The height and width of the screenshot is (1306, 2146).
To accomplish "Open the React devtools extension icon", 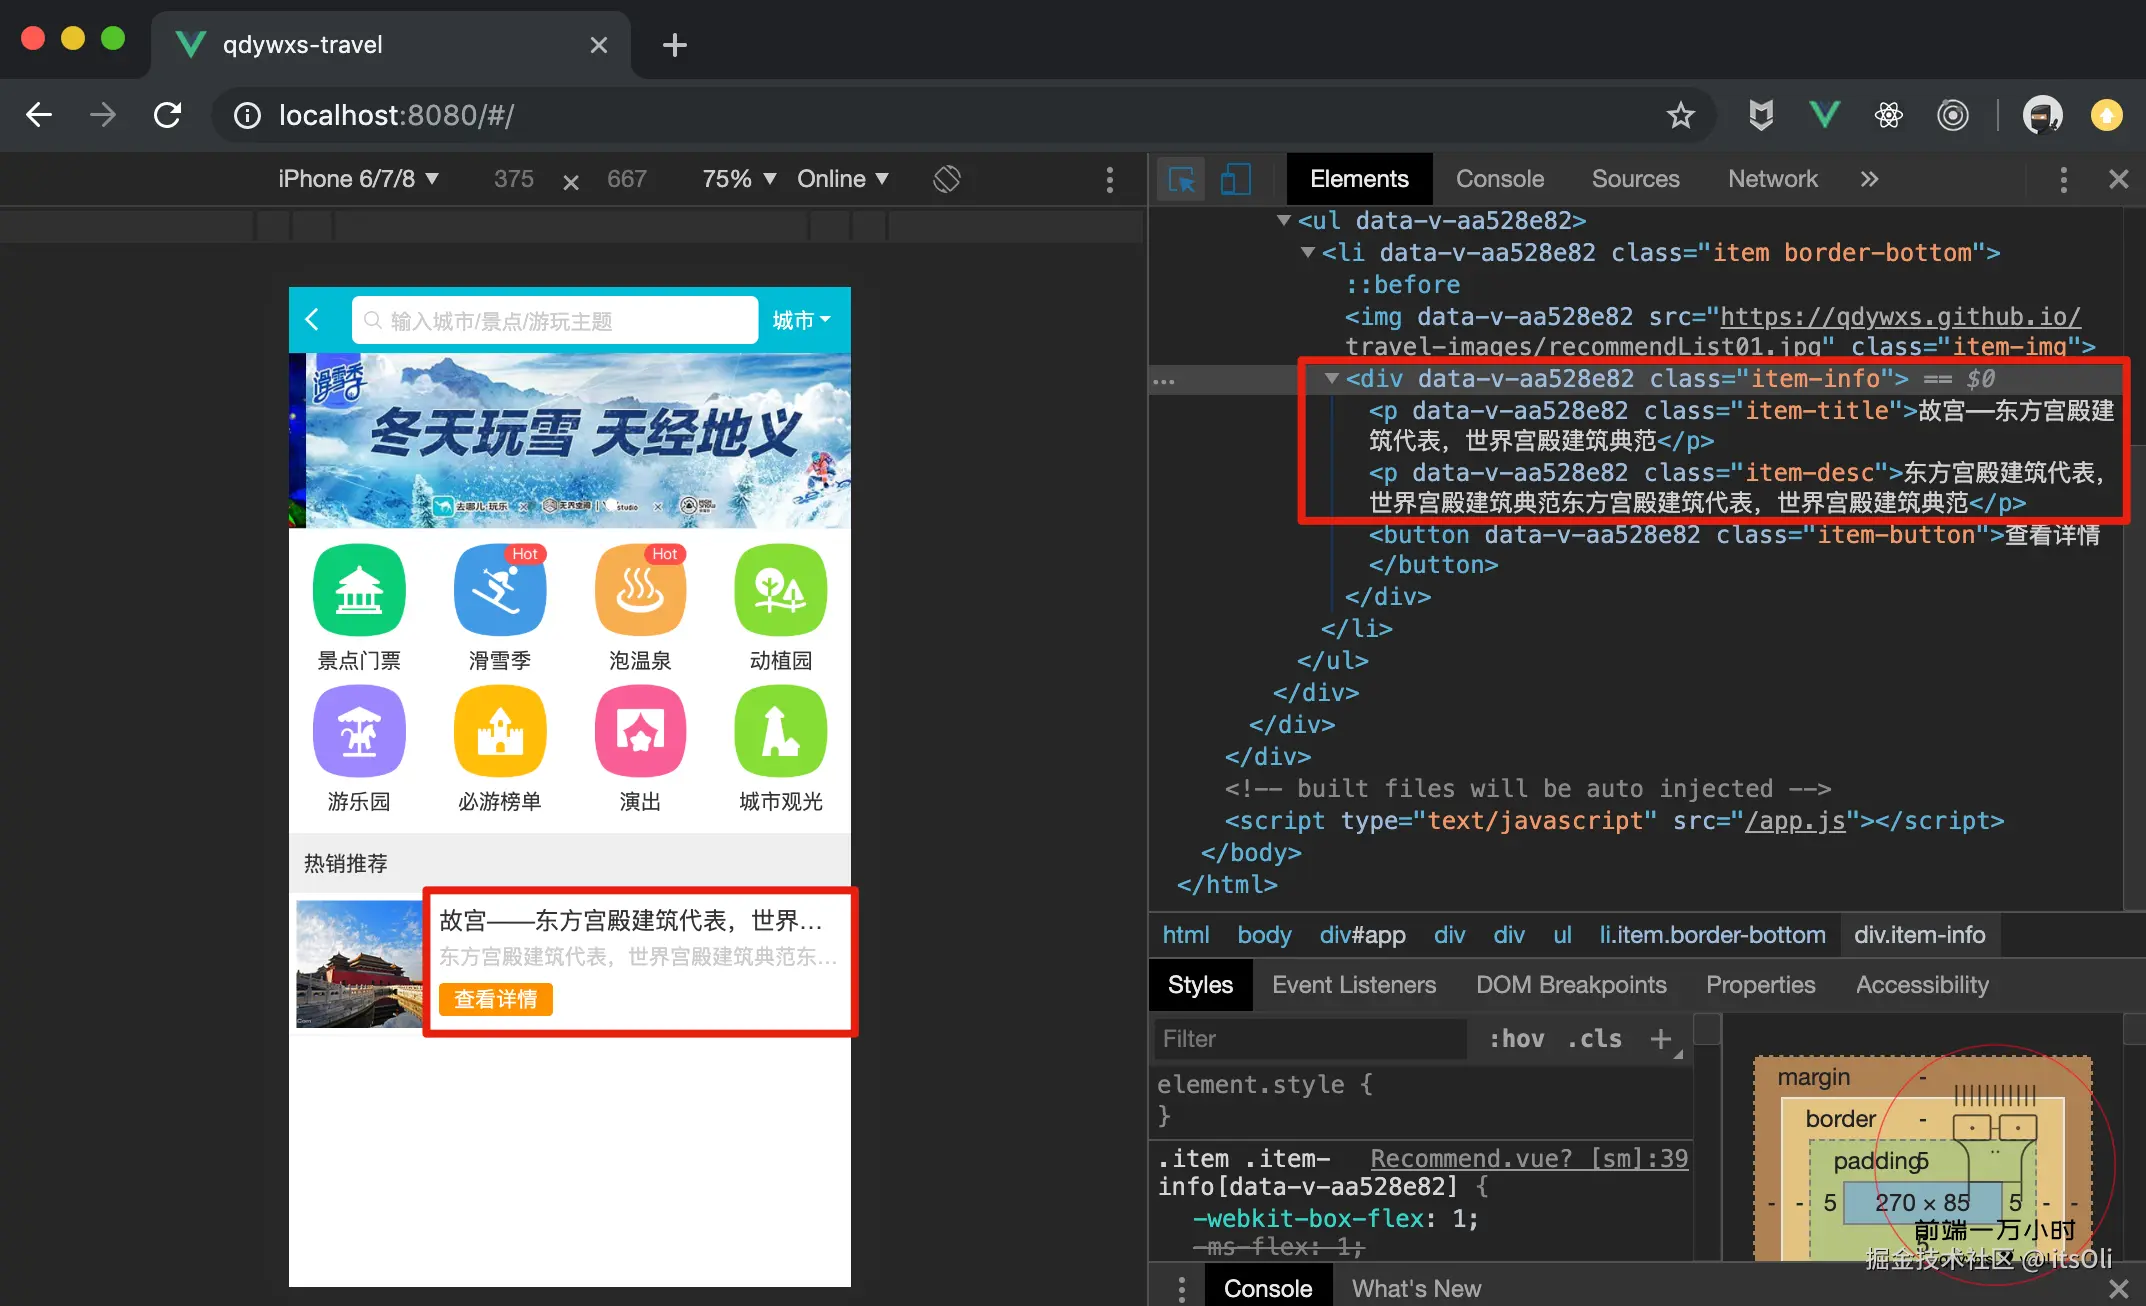I will pos(1888,116).
